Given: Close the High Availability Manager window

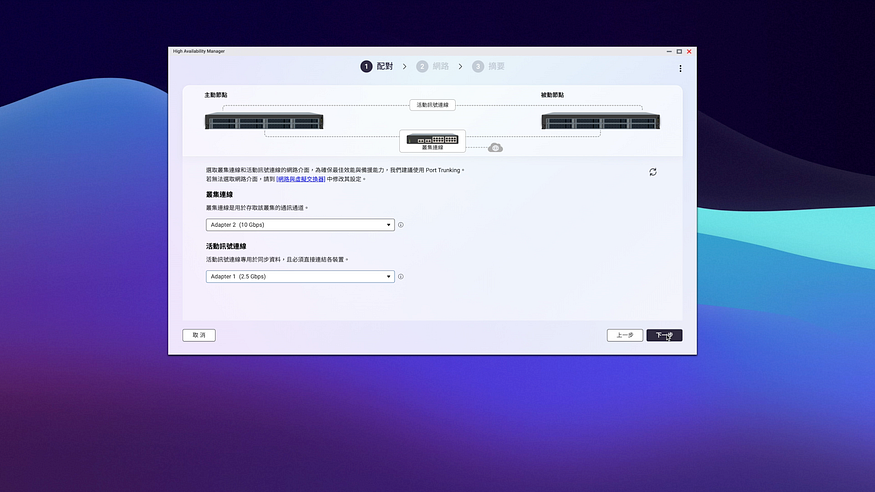Looking at the screenshot, I should (x=689, y=51).
